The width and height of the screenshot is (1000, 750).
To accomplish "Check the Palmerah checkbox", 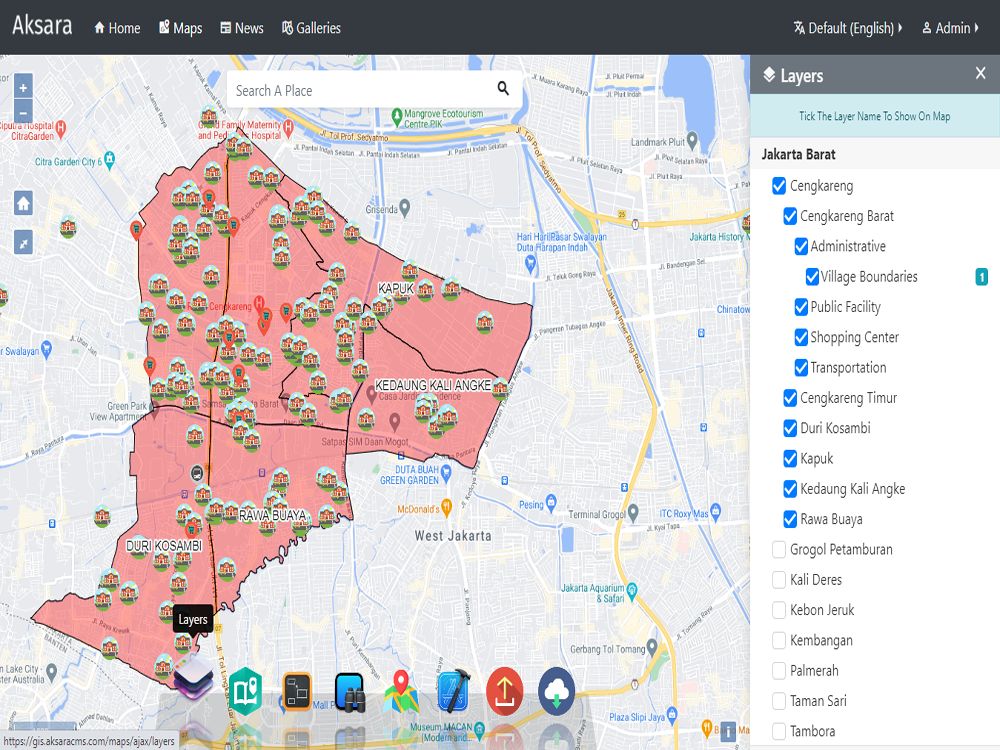I will click(779, 670).
